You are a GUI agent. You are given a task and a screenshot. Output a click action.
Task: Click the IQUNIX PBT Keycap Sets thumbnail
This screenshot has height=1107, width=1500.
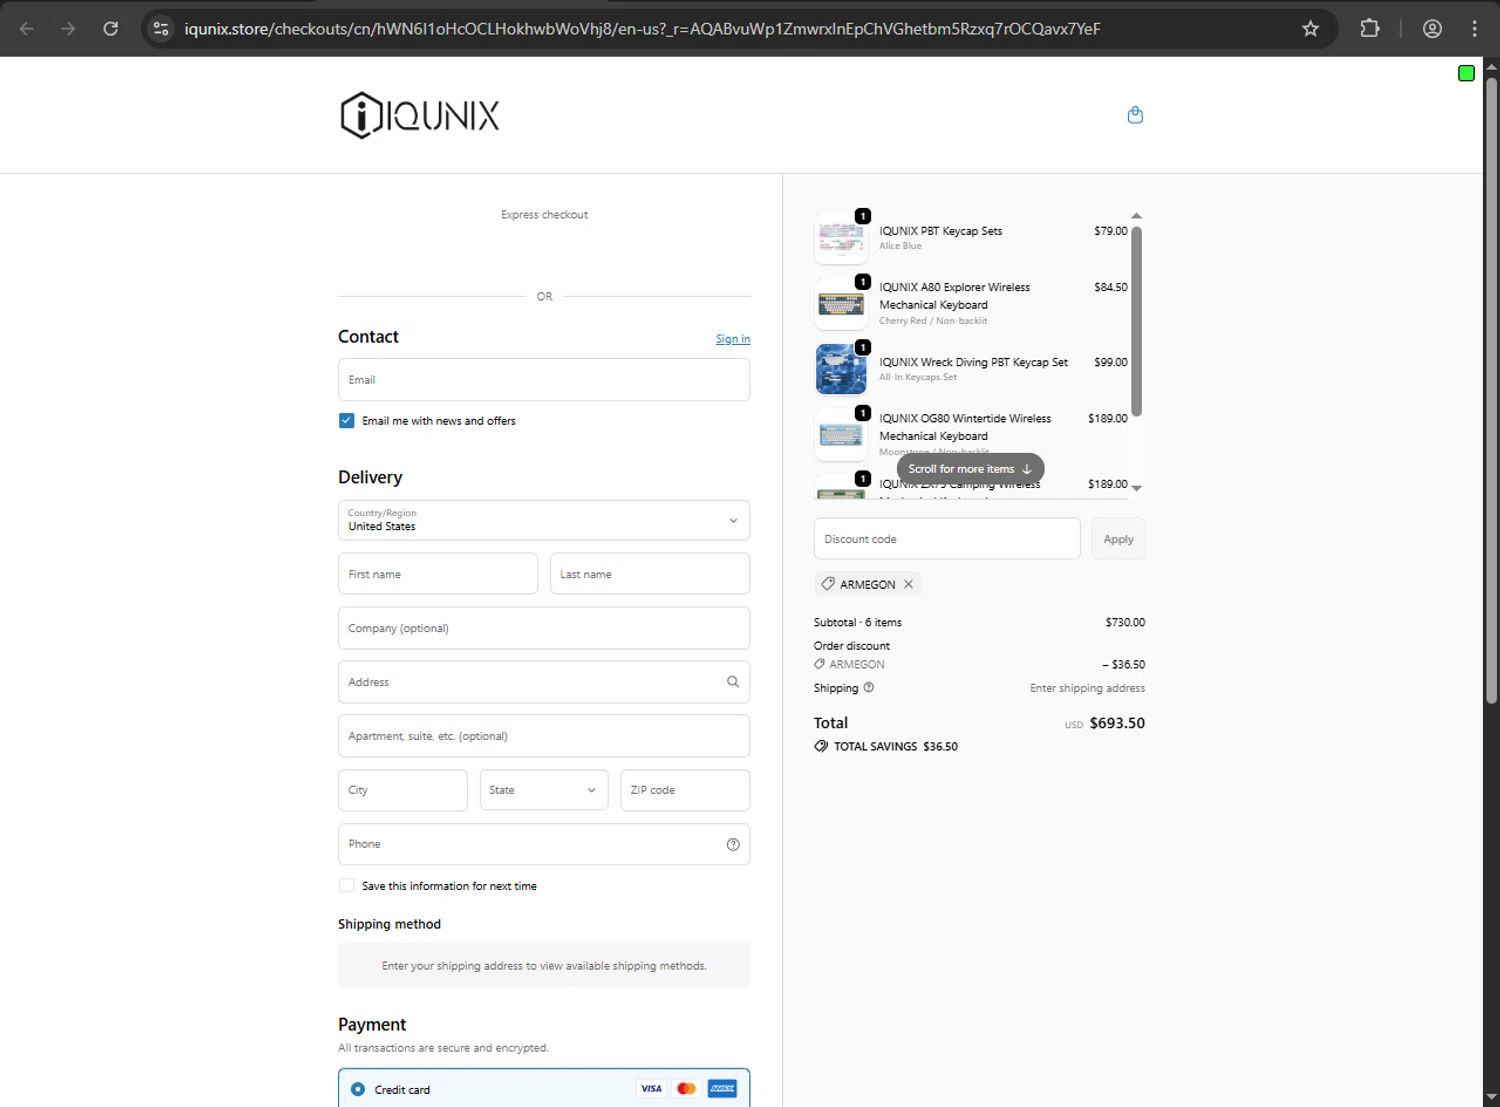(x=841, y=238)
